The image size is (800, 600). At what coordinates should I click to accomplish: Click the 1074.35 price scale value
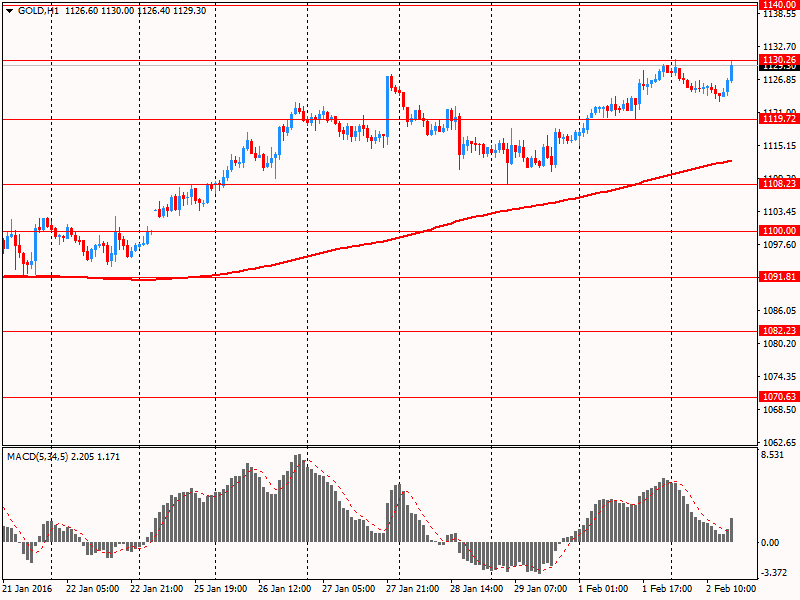(x=779, y=377)
